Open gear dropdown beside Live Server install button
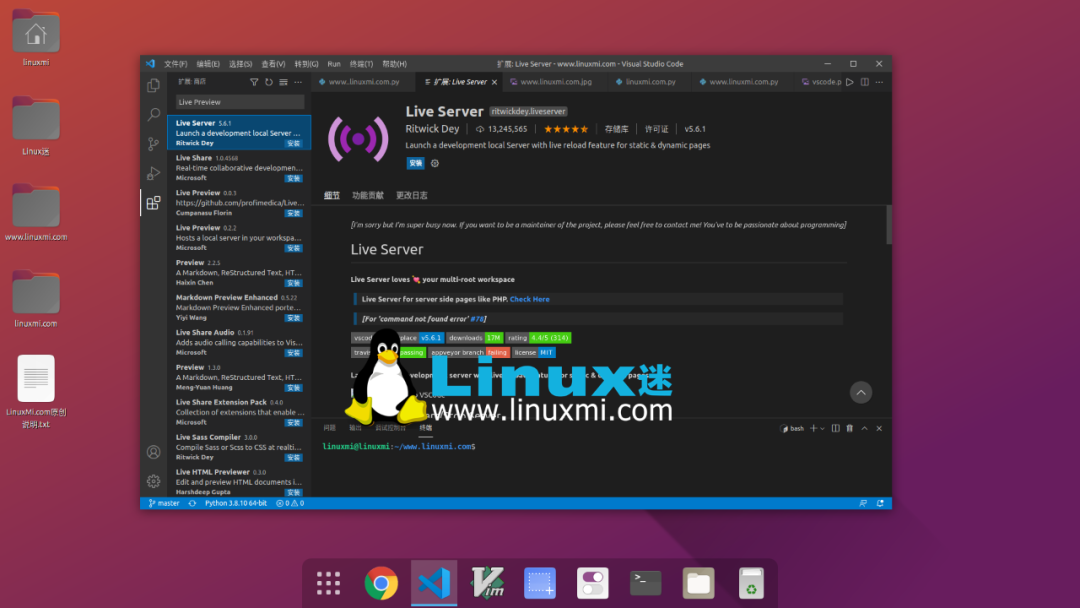The width and height of the screenshot is (1080, 608). pos(435,163)
